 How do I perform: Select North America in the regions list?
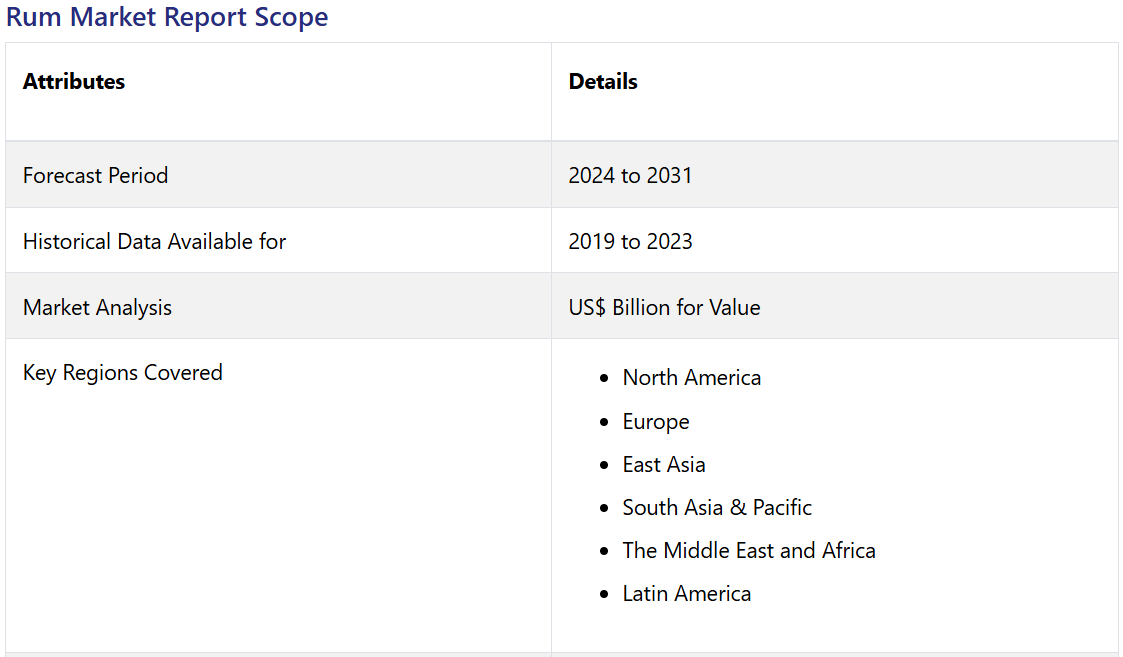(691, 378)
